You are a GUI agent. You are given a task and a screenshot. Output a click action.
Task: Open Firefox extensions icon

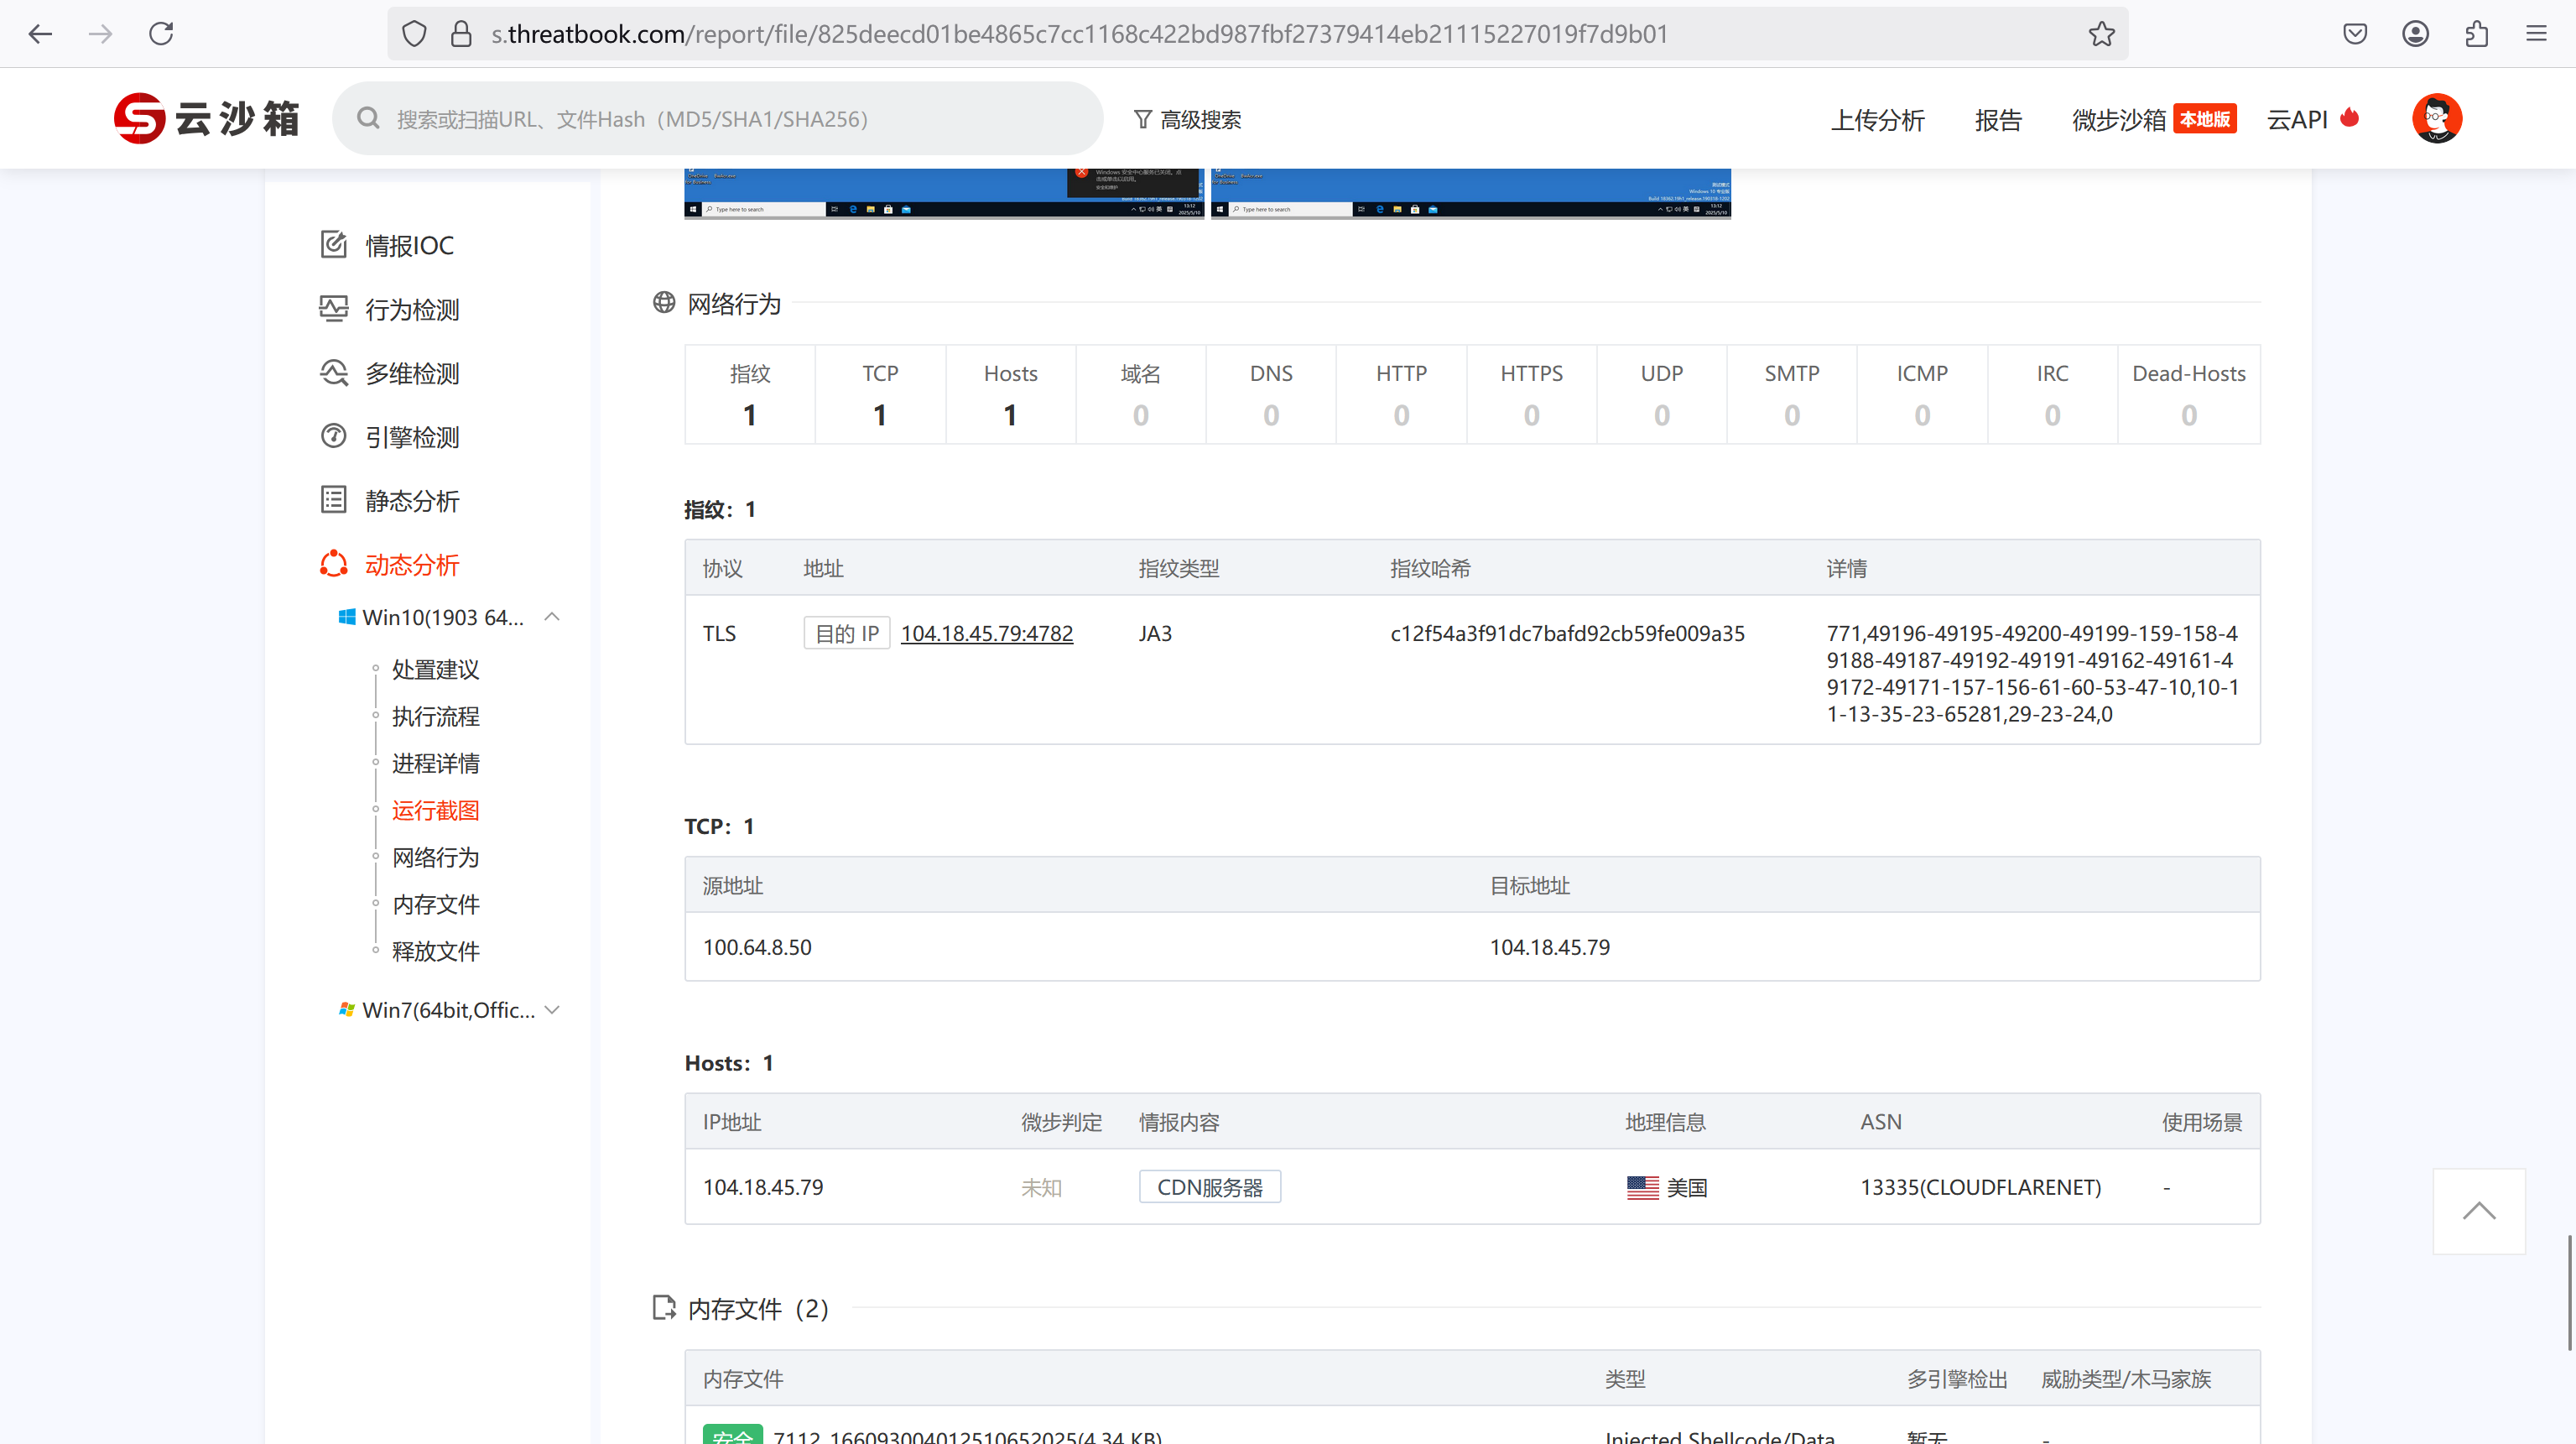(x=2476, y=34)
